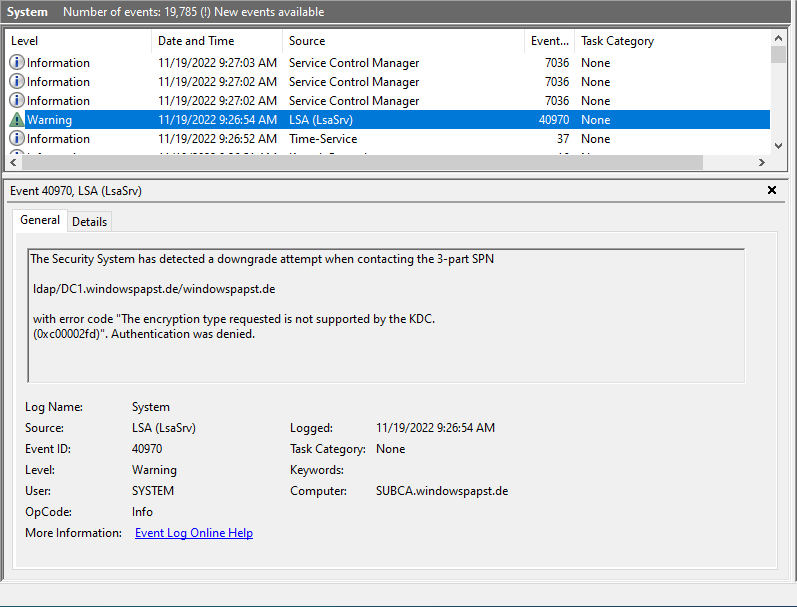Click the information icon on the Time-Service row

(16, 139)
